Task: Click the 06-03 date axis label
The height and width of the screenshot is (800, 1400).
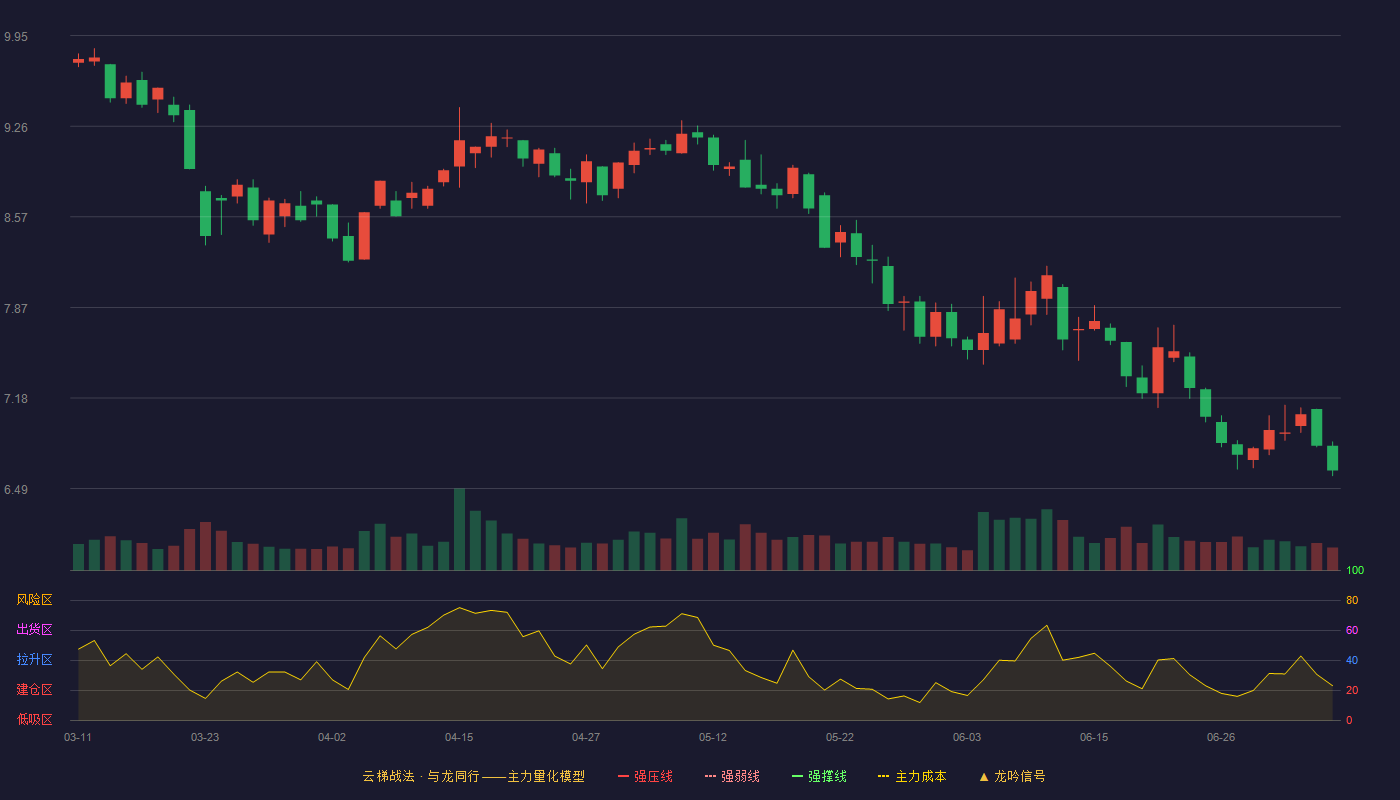Action: [x=967, y=737]
